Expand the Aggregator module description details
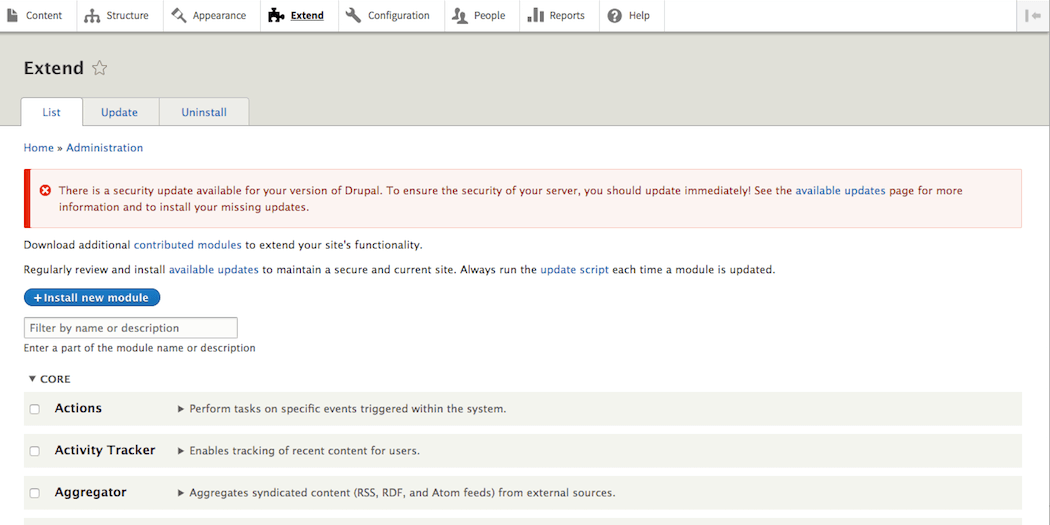The height and width of the screenshot is (525, 1050). coord(181,493)
